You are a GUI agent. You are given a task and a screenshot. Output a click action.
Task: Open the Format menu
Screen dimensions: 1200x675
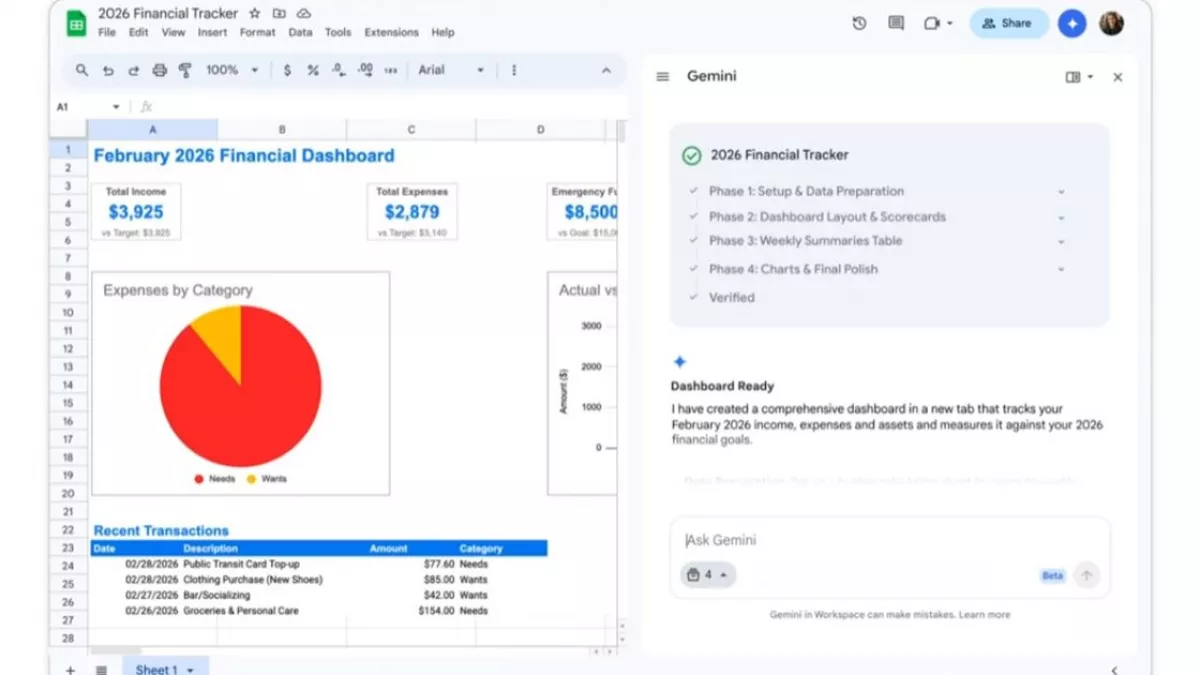point(257,32)
